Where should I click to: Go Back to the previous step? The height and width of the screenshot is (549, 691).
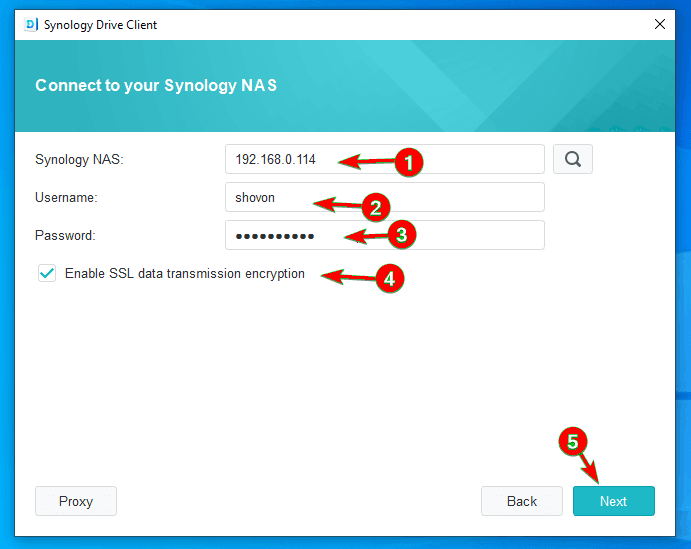[x=522, y=501]
